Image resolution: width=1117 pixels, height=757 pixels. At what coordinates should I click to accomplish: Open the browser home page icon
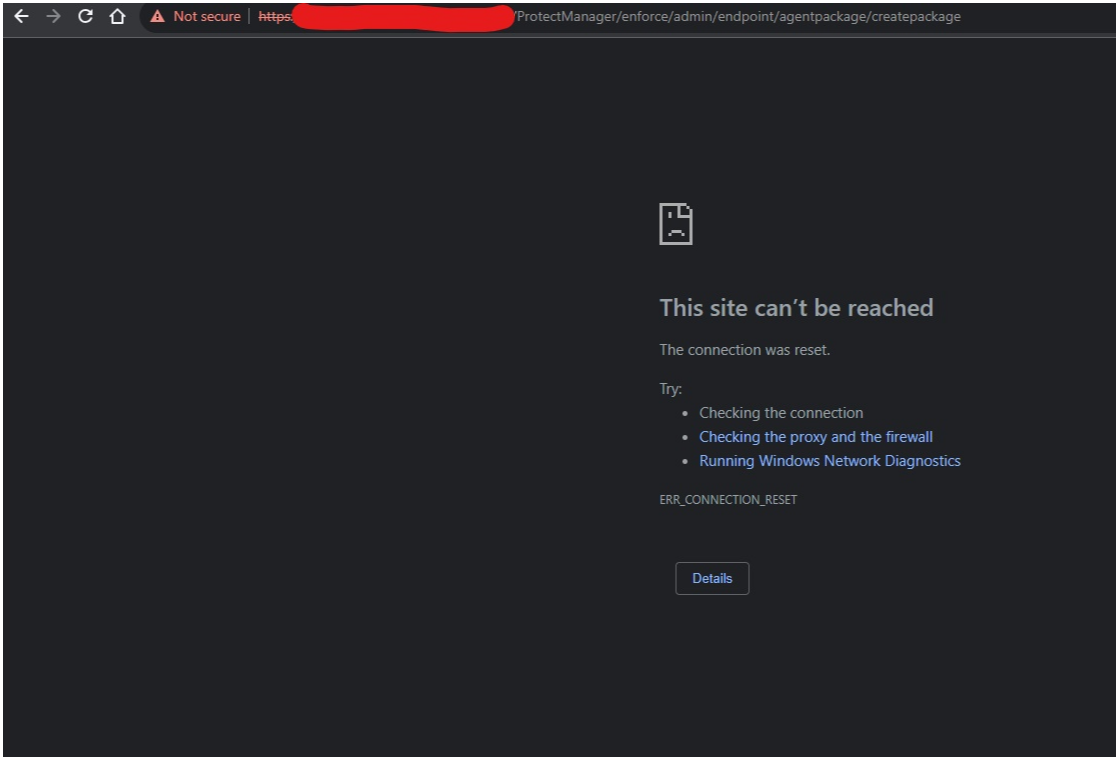coord(118,16)
